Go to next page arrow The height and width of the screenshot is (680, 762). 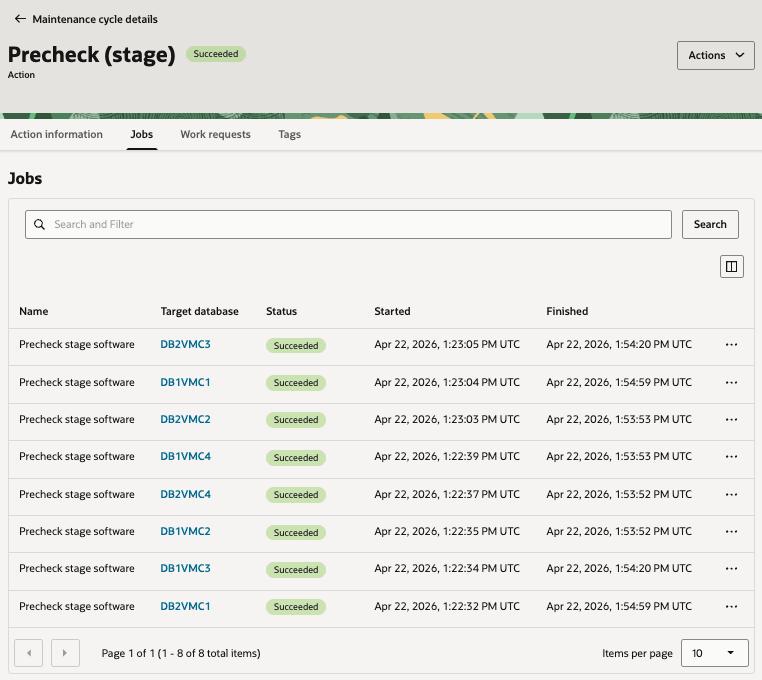click(x=65, y=653)
